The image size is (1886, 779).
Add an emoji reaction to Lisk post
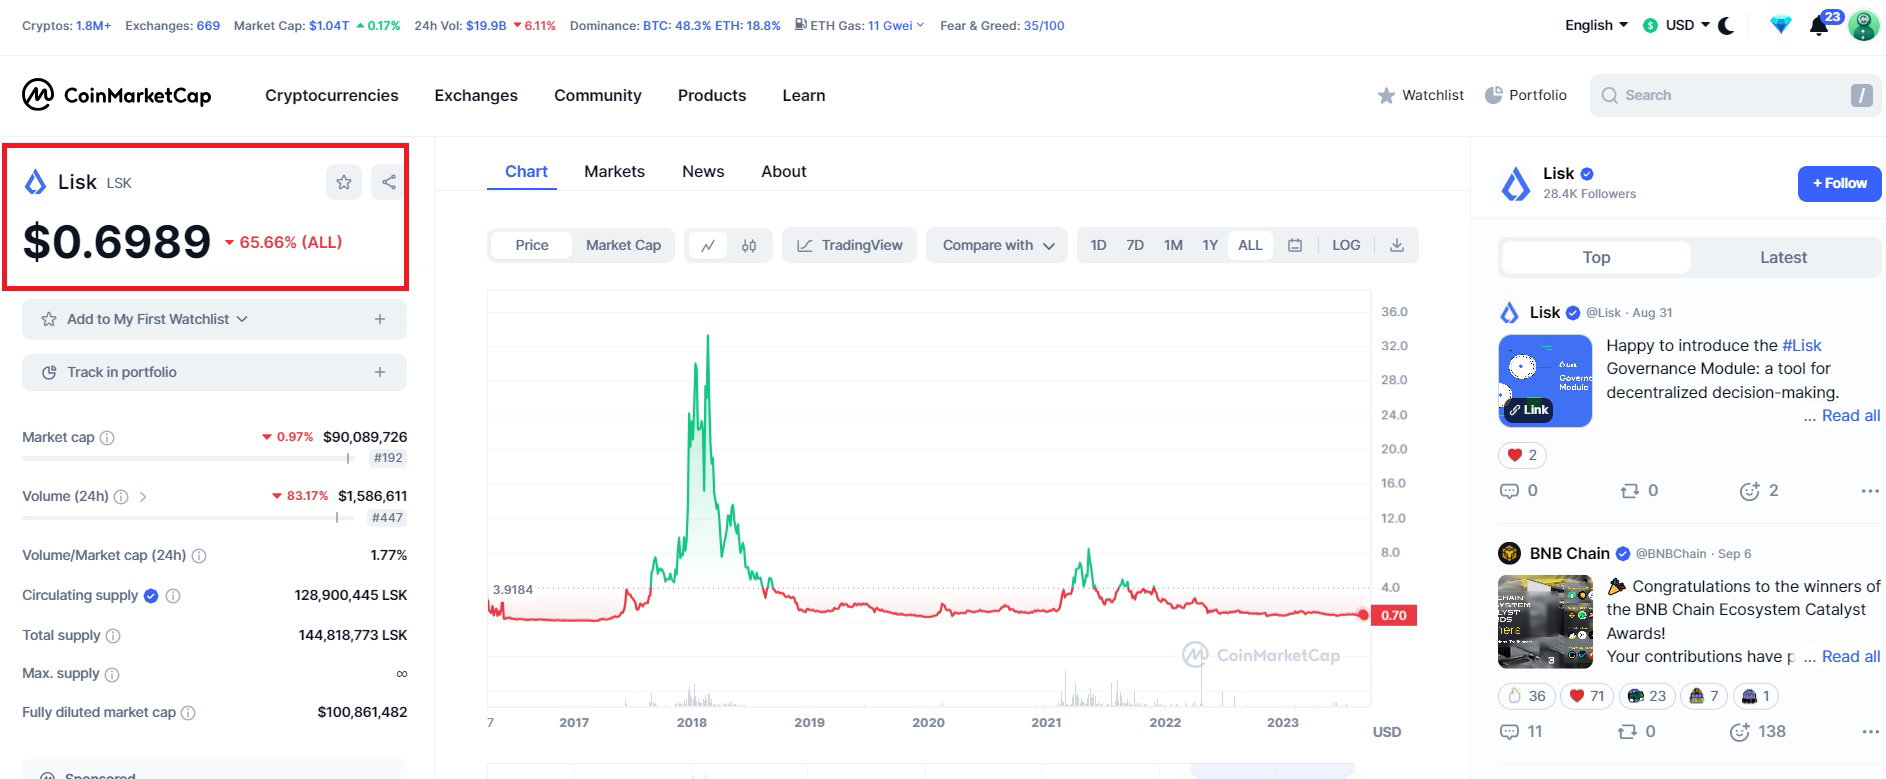point(1759,491)
